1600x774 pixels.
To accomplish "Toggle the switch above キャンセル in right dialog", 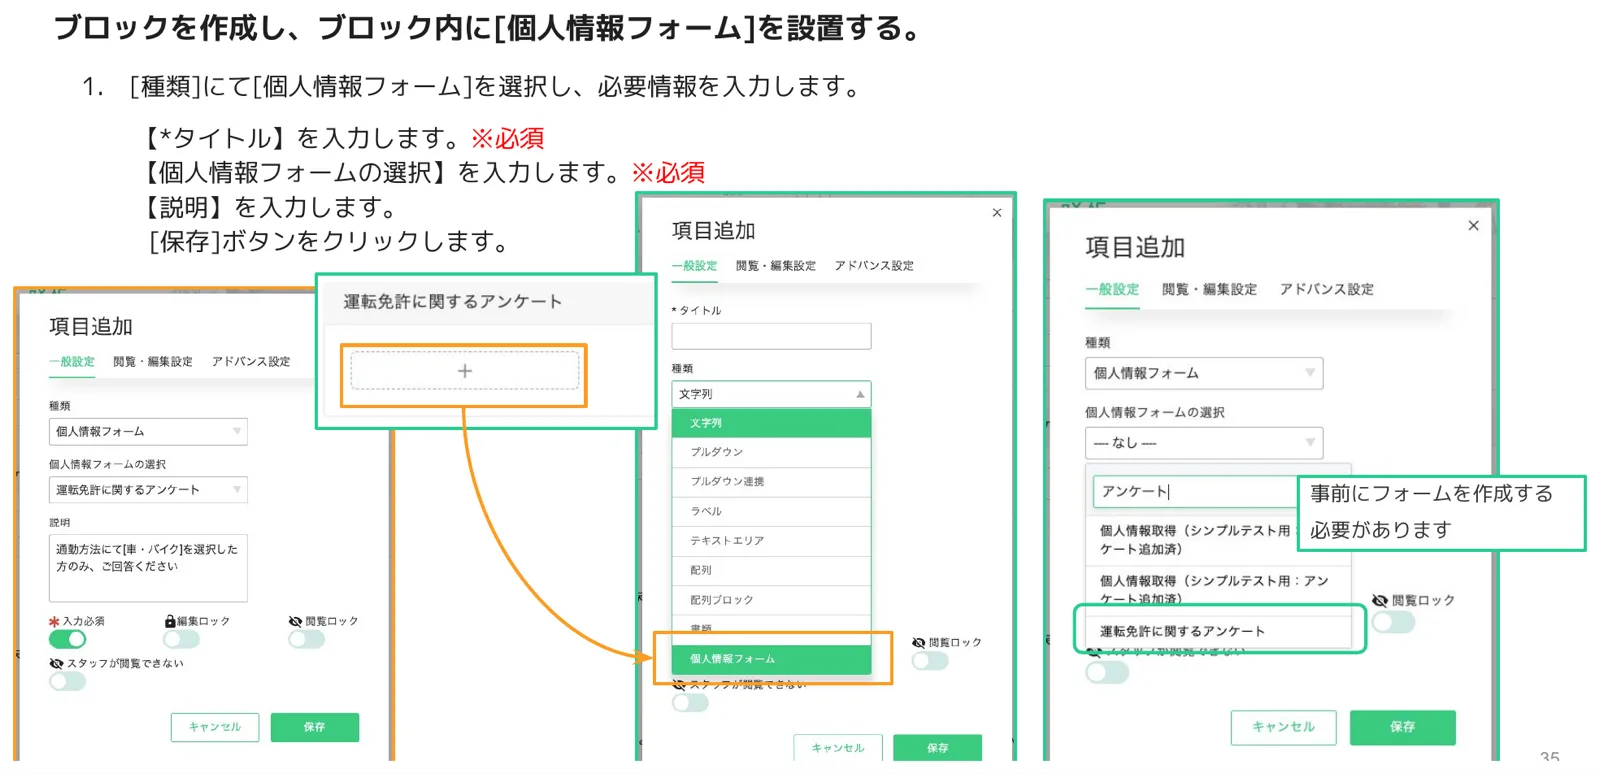I will (x=1107, y=672).
